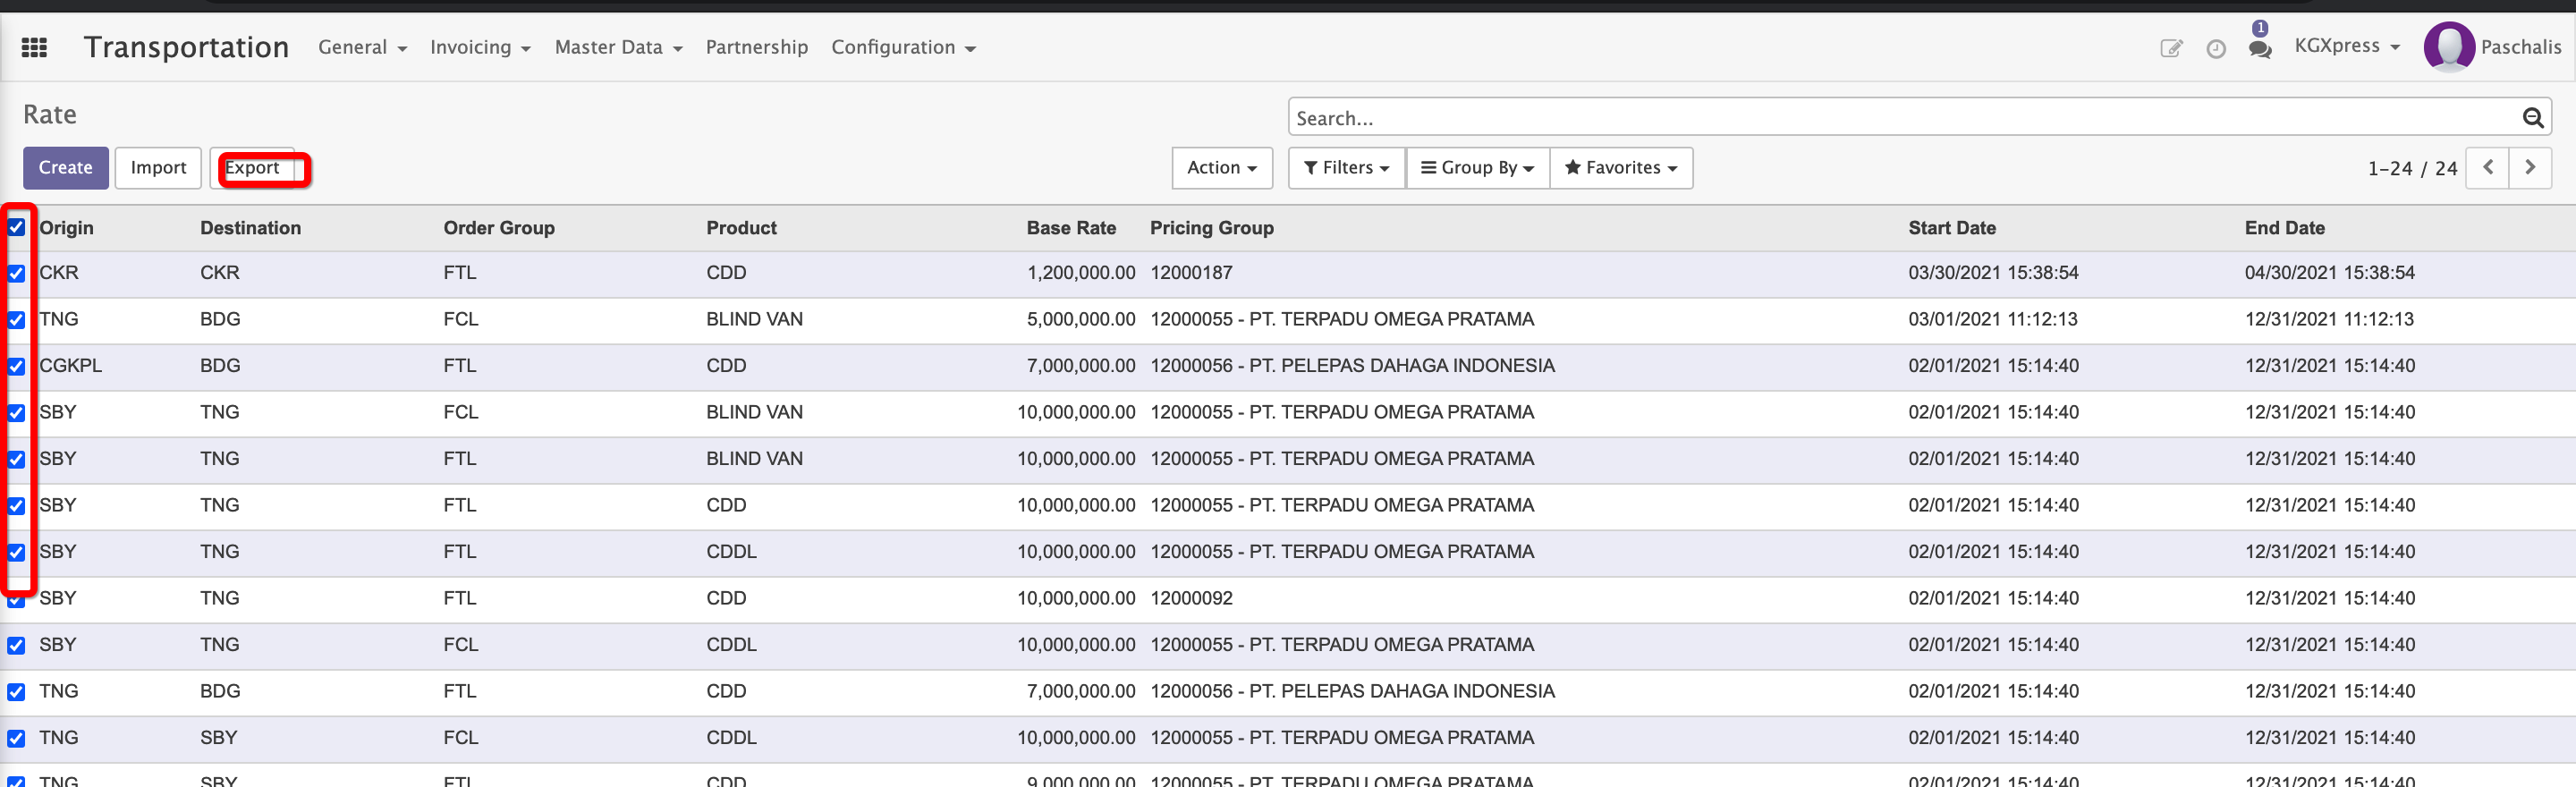Open the KGXpress company dropdown
Screen dimensions: 2576x787
(x=2346, y=46)
